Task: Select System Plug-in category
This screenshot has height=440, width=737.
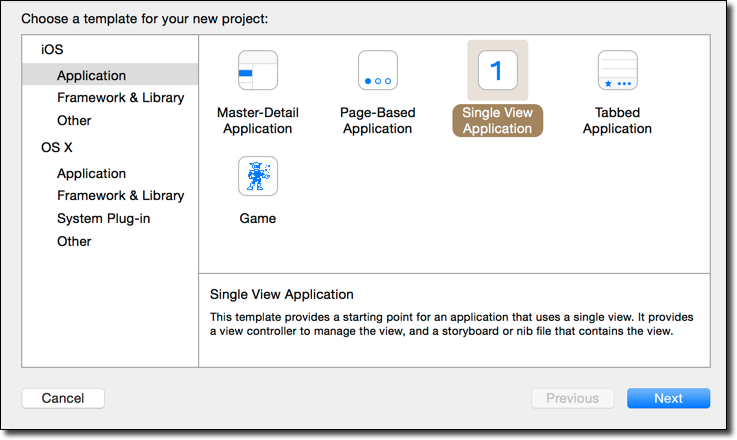Action: click(x=103, y=219)
